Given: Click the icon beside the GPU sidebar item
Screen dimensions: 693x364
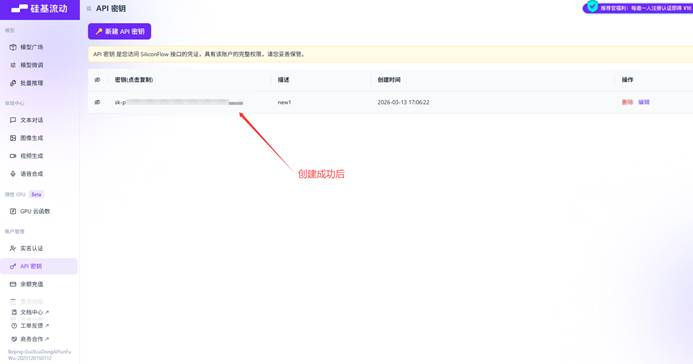Looking at the screenshot, I should (x=13, y=211).
